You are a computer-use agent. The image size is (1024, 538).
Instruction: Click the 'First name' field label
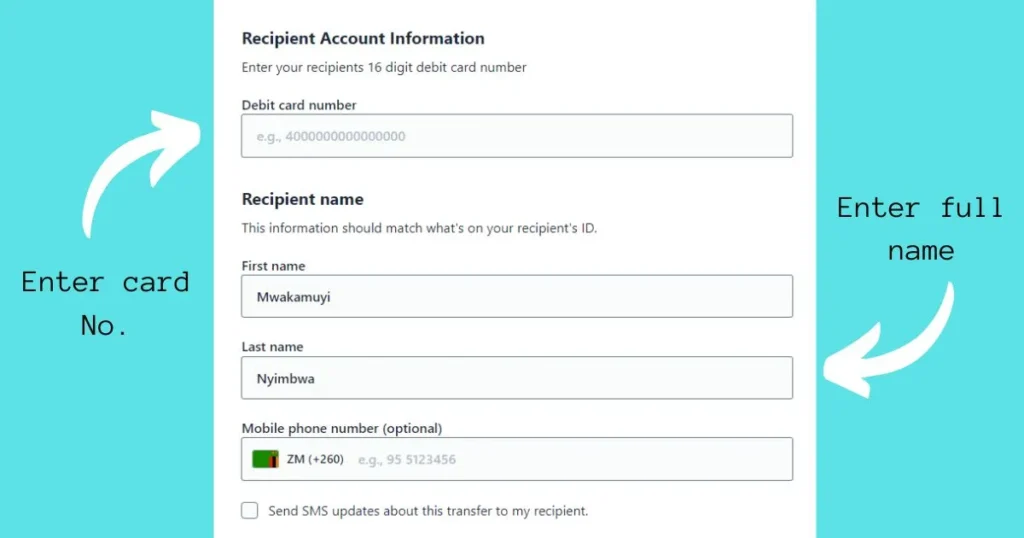273,266
